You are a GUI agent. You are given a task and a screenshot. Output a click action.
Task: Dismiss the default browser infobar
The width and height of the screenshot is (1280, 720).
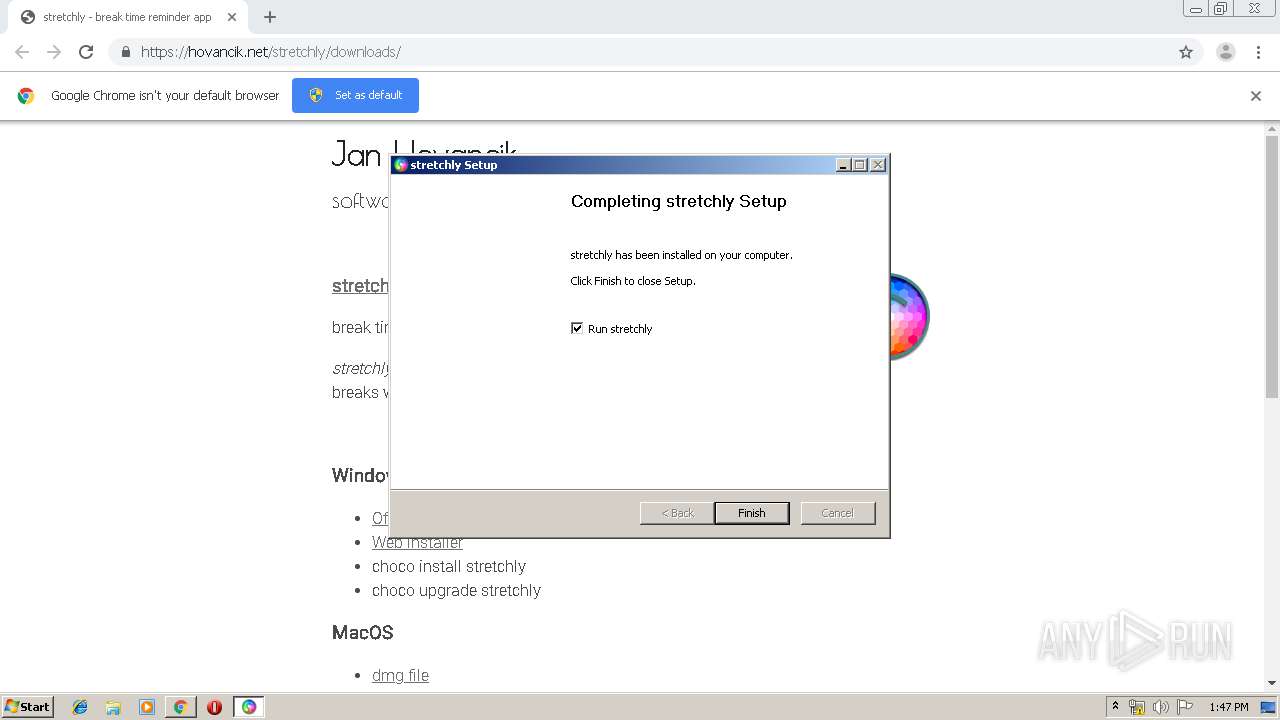[1256, 96]
